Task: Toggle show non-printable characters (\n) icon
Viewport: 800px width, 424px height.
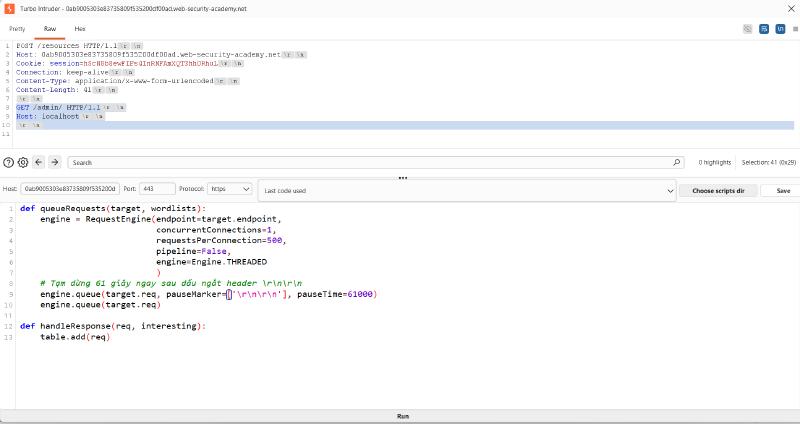Action: coord(780,29)
